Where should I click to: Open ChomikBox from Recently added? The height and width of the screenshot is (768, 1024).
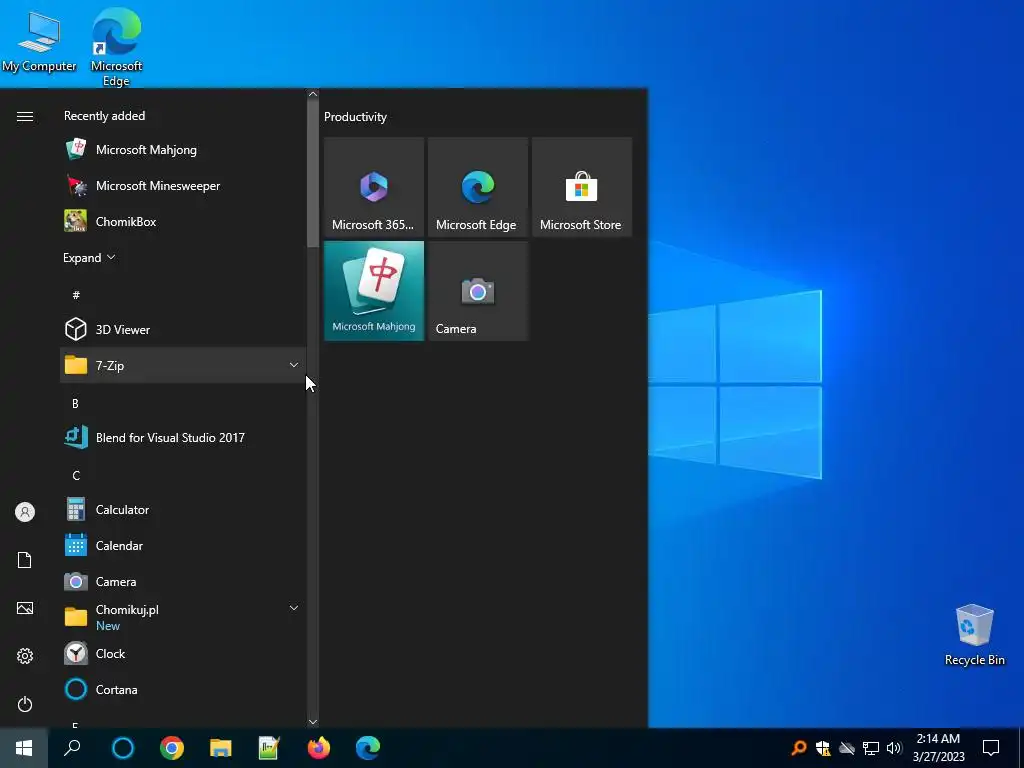coord(183,221)
